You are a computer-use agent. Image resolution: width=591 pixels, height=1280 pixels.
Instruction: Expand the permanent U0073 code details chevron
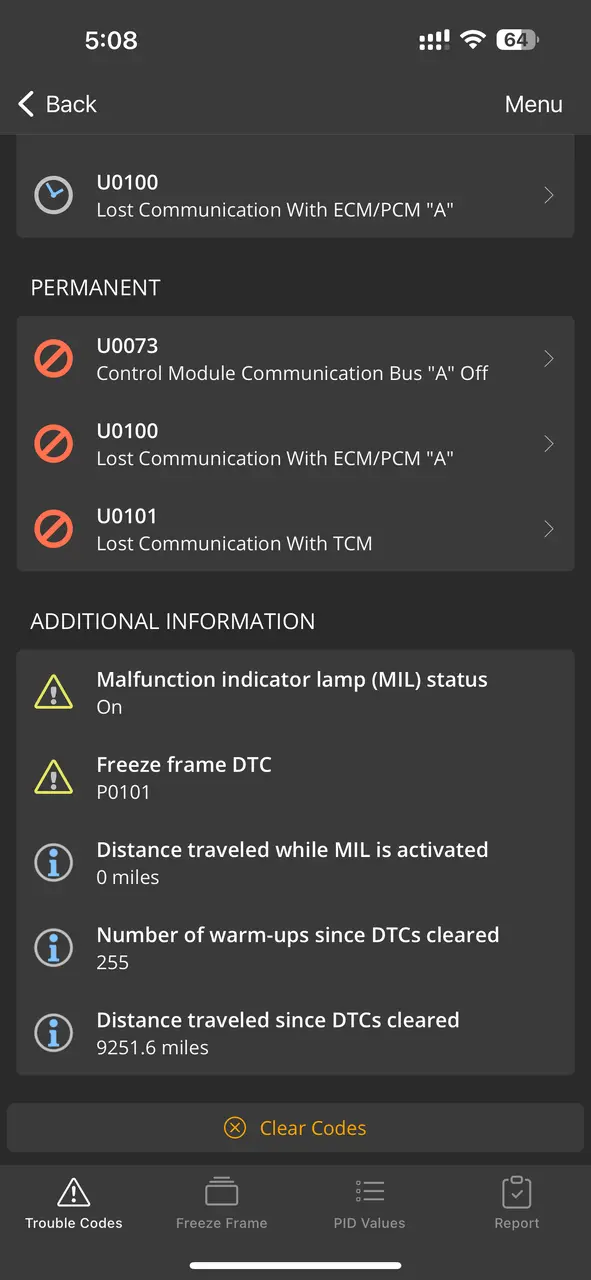(x=549, y=359)
